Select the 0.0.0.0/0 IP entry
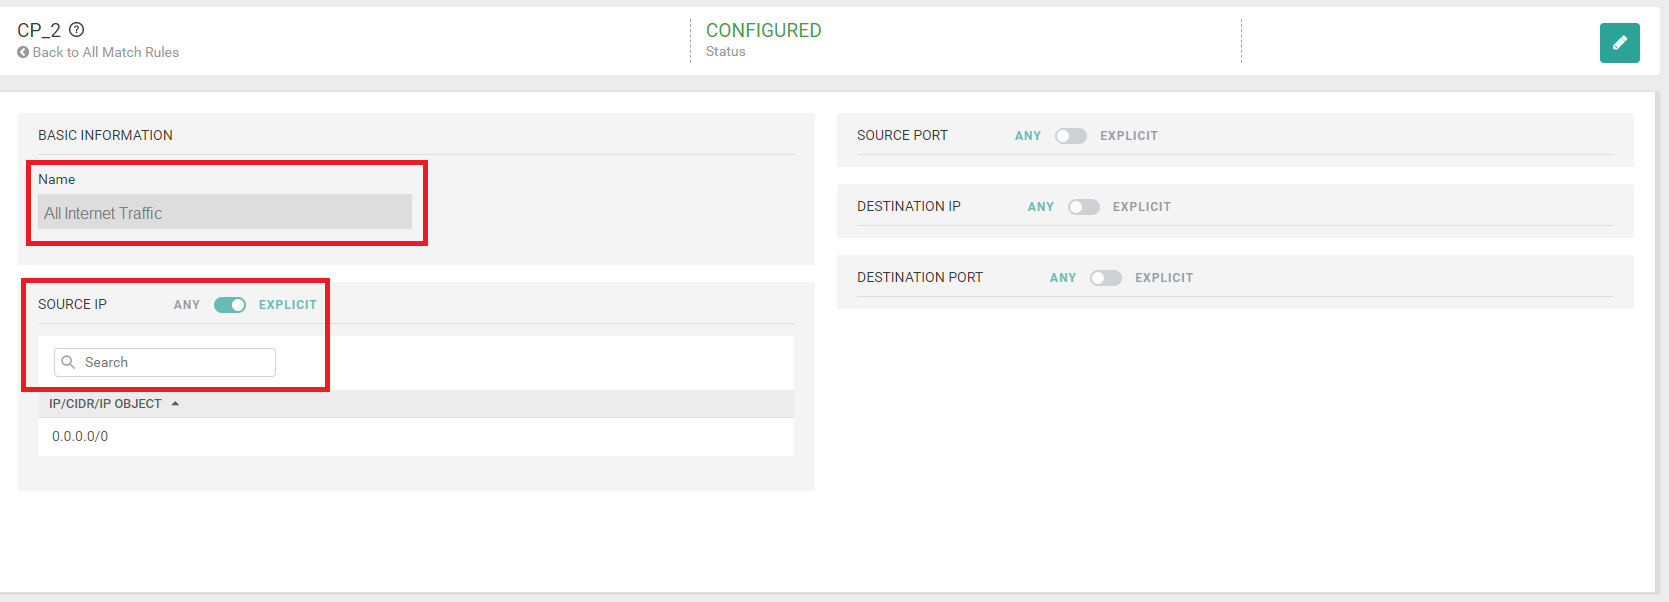The image size is (1669, 602). [x=79, y=436]
